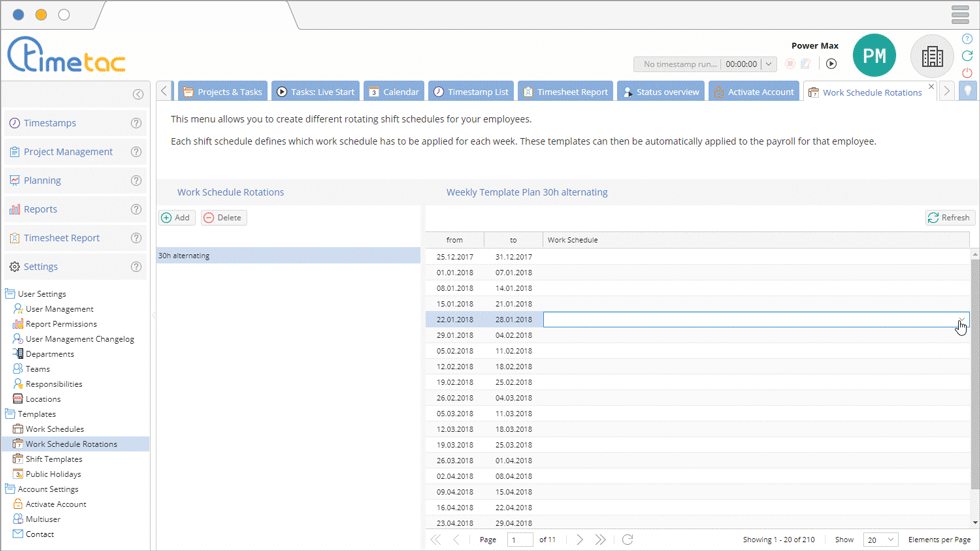
Task: Switch to Status overview tab
Action: 661,91
